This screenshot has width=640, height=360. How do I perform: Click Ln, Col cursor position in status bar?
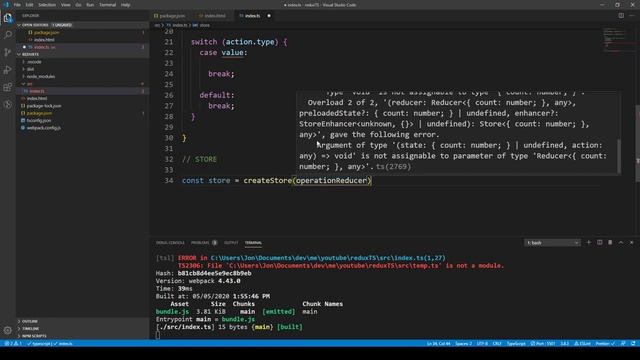[438, 344]
